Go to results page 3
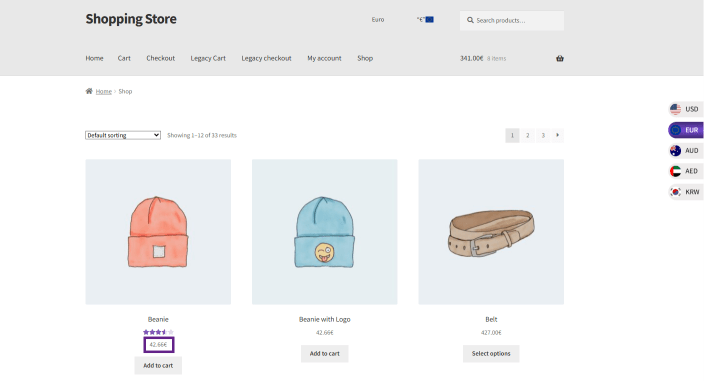The image size is (704, 381). tap(543, 136)
